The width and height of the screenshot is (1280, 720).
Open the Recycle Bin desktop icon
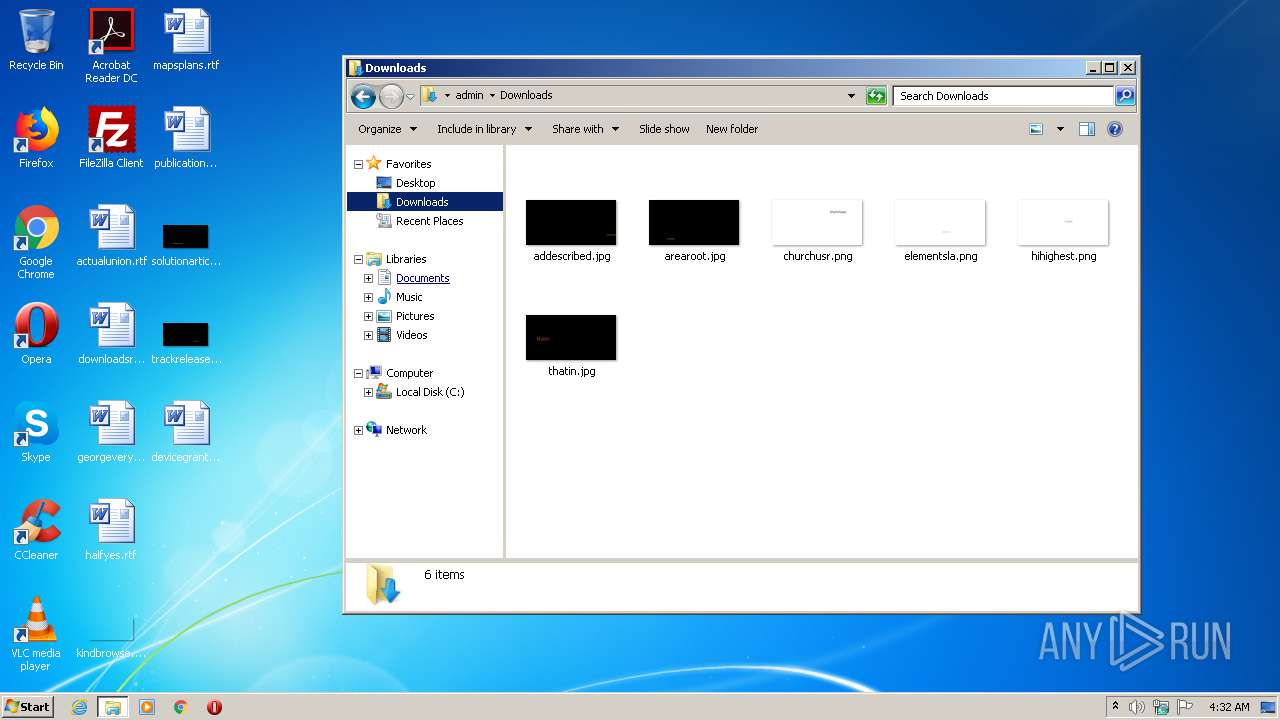(x=36, y=40)
